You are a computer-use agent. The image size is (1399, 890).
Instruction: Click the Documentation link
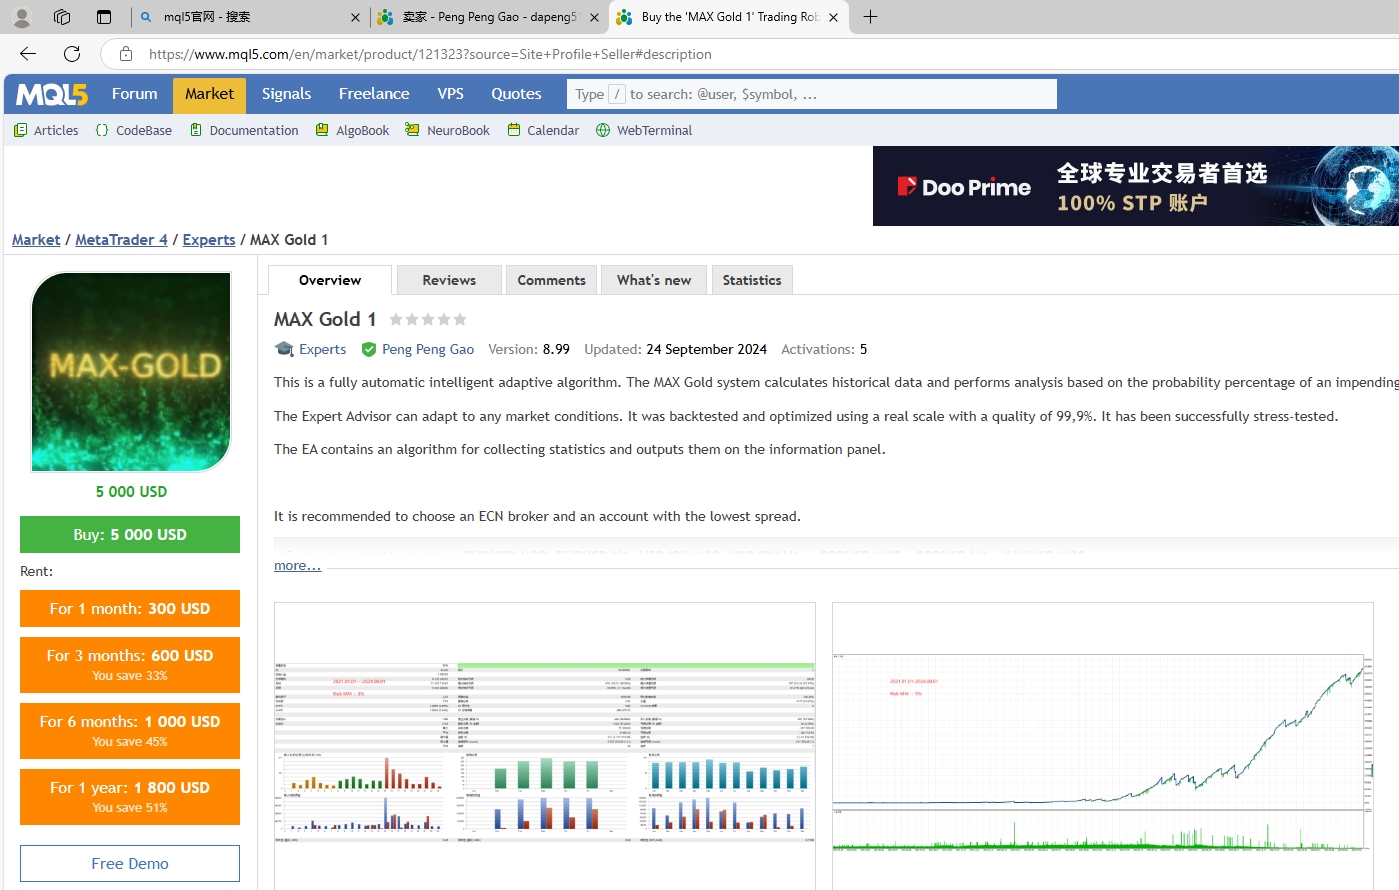254,130
